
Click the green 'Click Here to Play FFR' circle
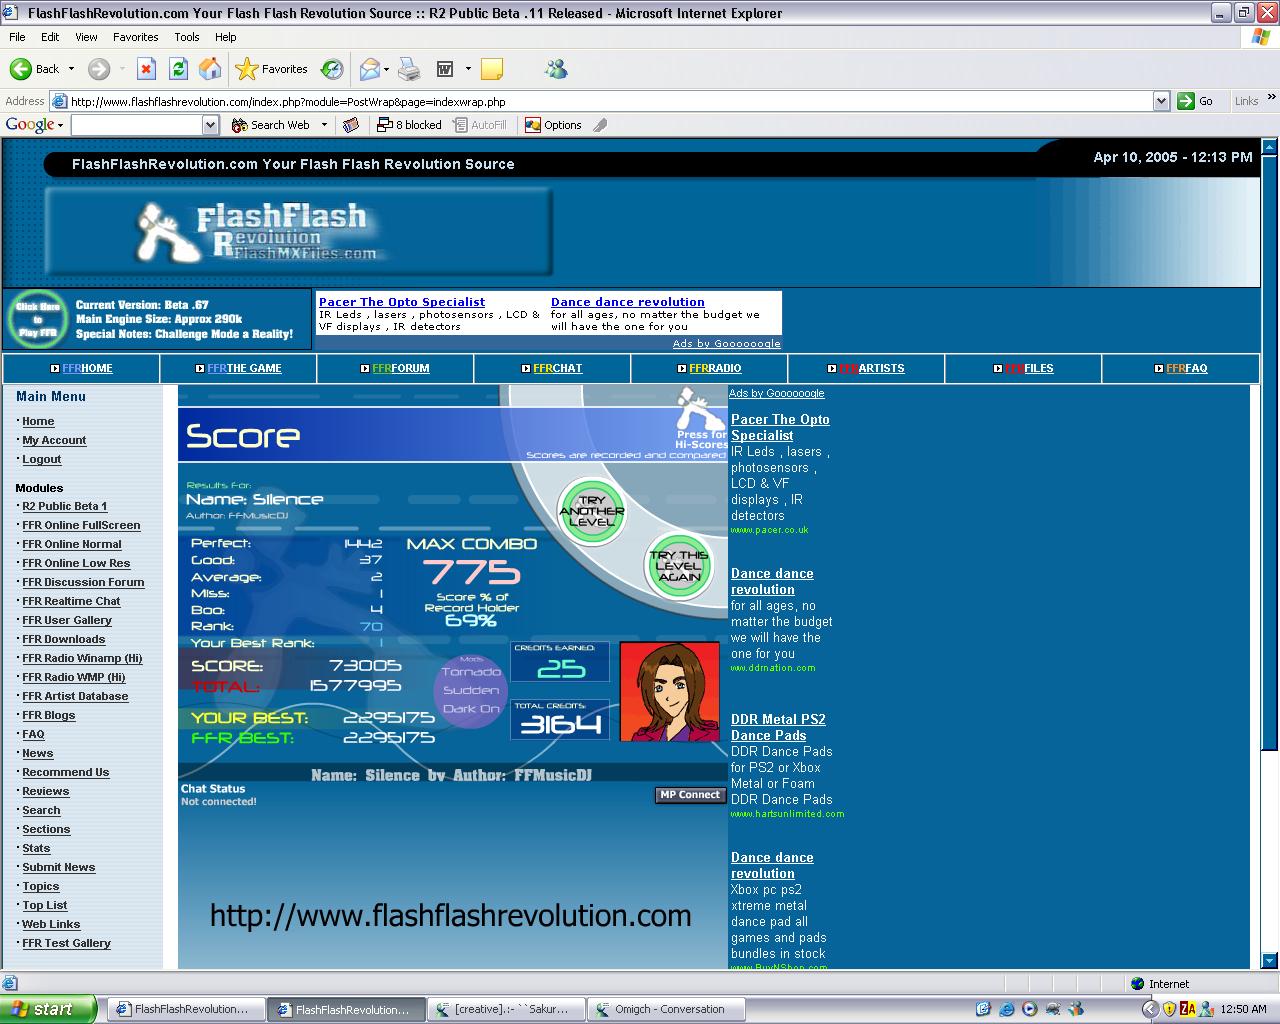tap(37, 320)
